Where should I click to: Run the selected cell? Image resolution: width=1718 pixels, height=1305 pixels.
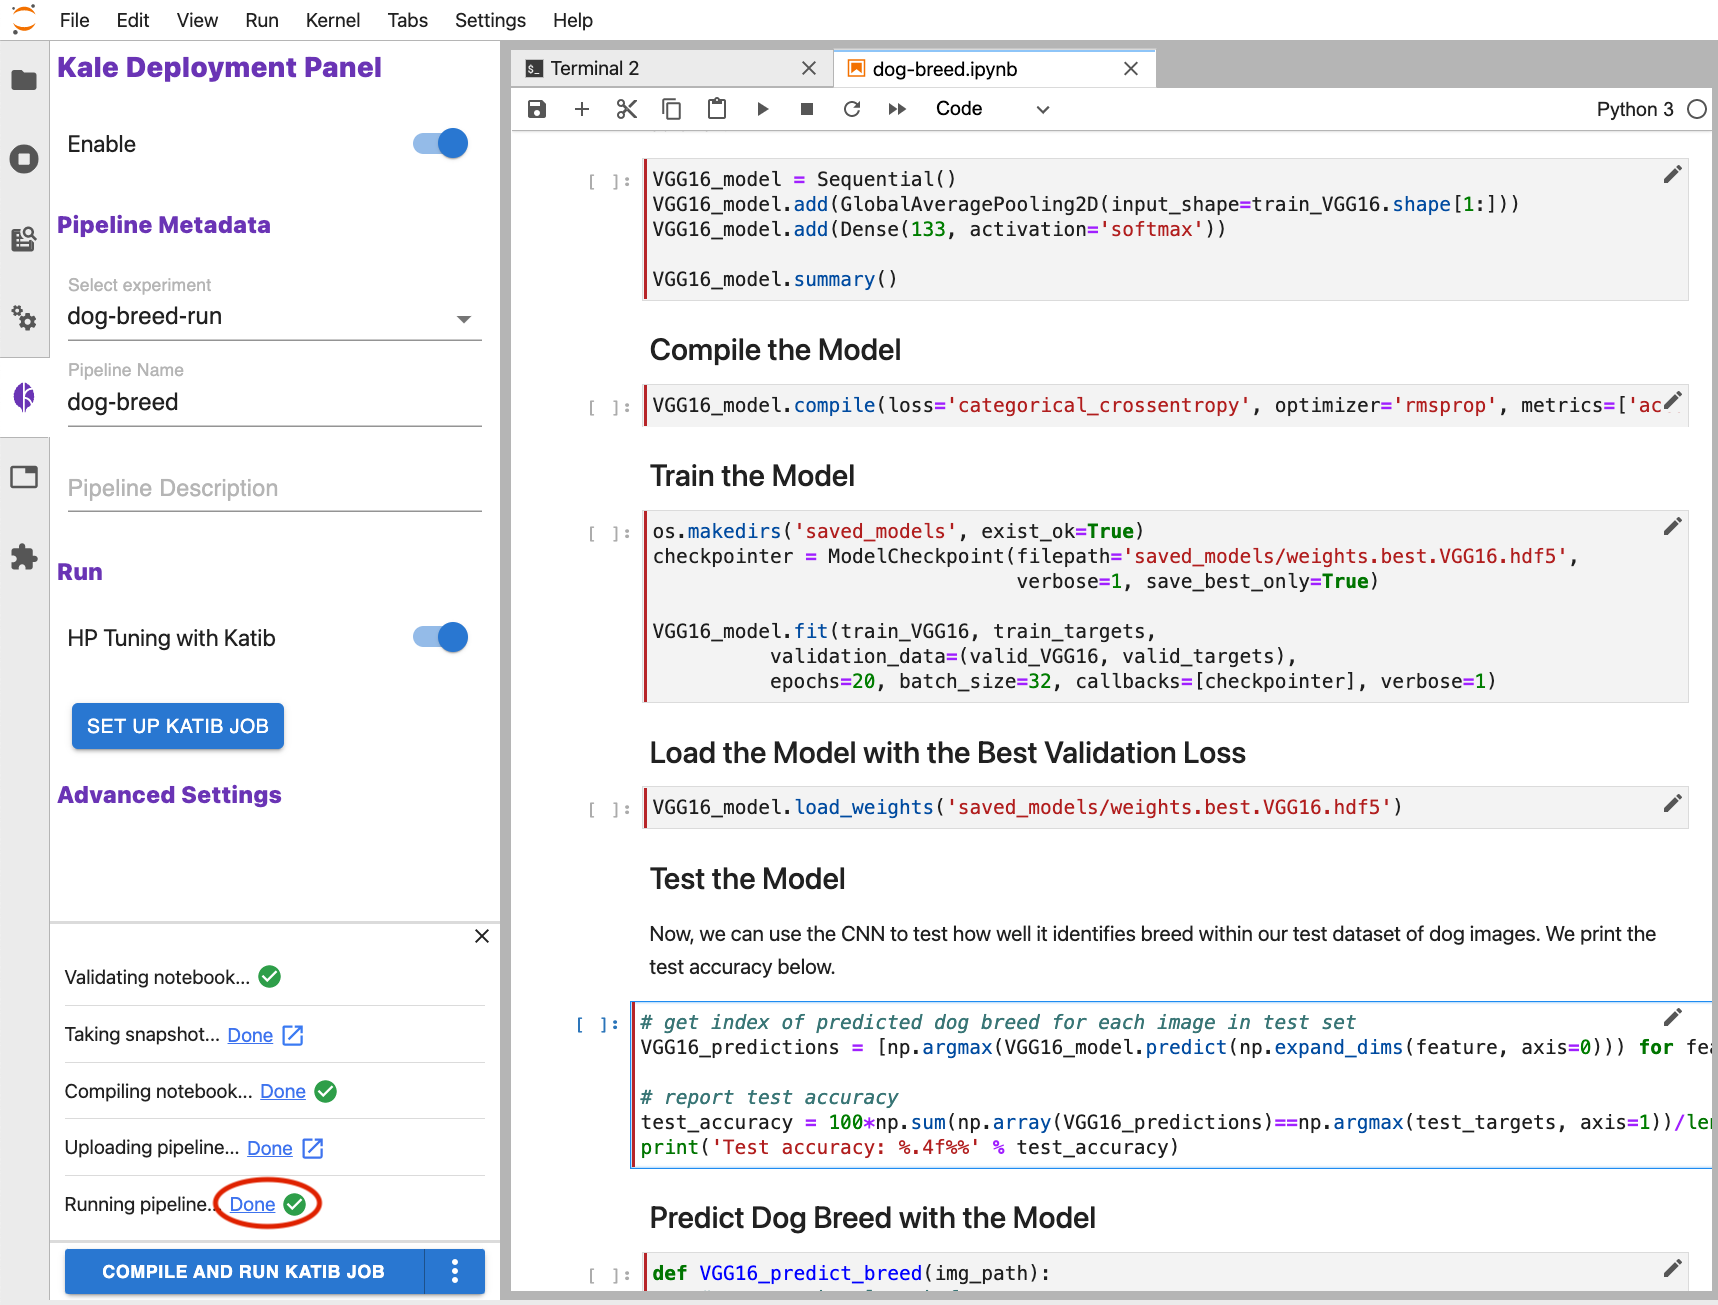[x=762, y=109]
